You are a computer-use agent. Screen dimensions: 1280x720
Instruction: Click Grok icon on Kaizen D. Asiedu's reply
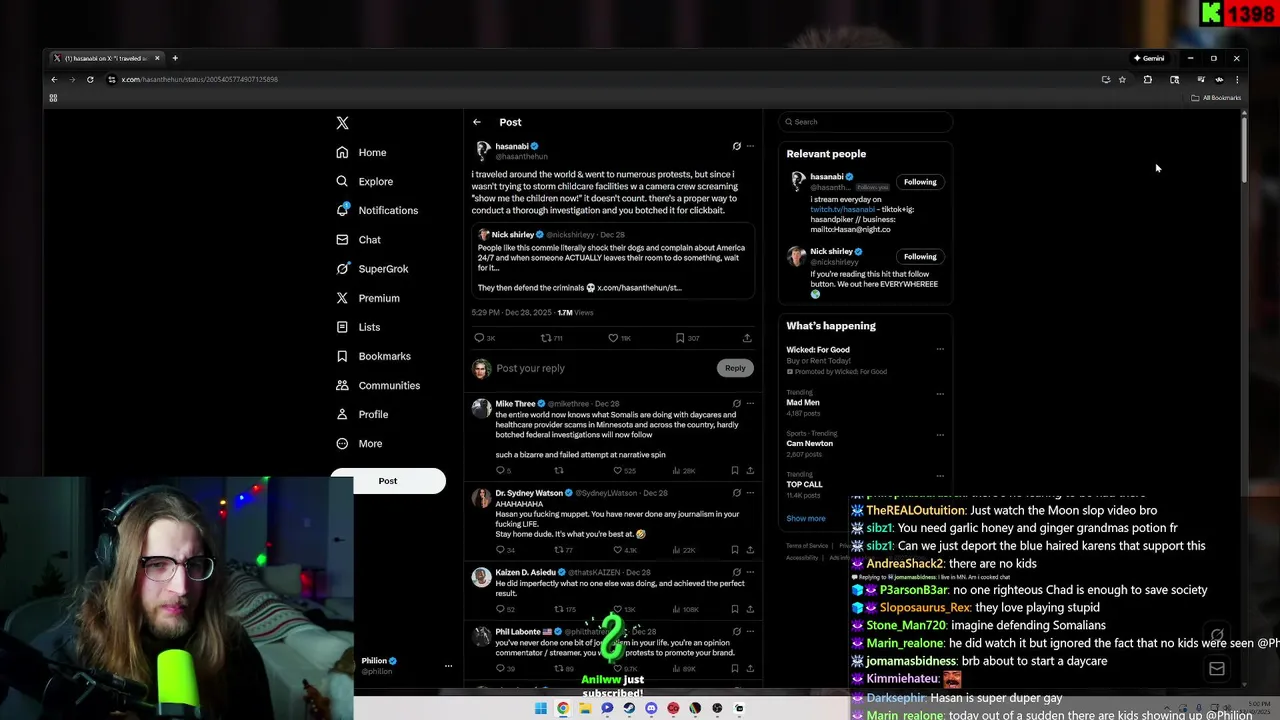(x=737, y=573)
